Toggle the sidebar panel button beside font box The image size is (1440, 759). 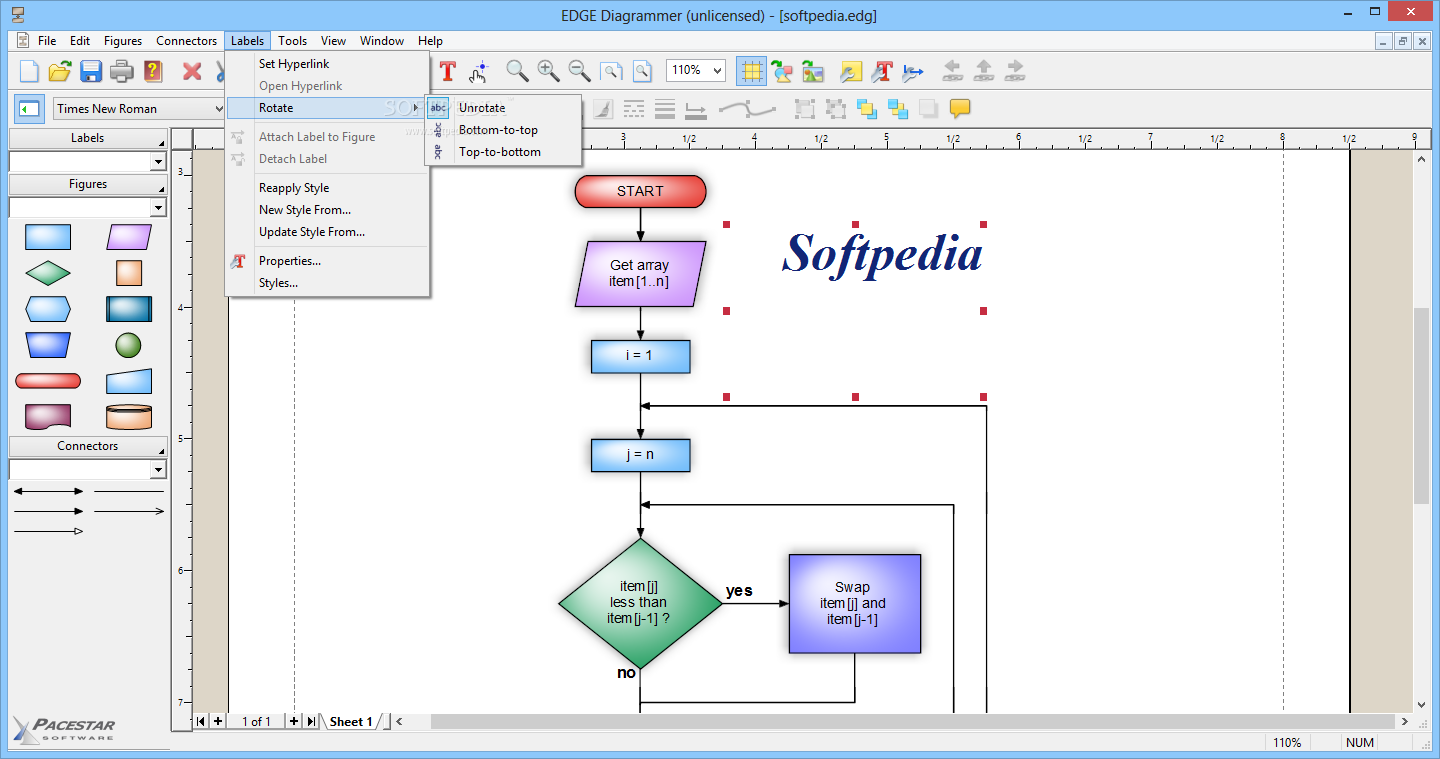(x=30, y=108)
